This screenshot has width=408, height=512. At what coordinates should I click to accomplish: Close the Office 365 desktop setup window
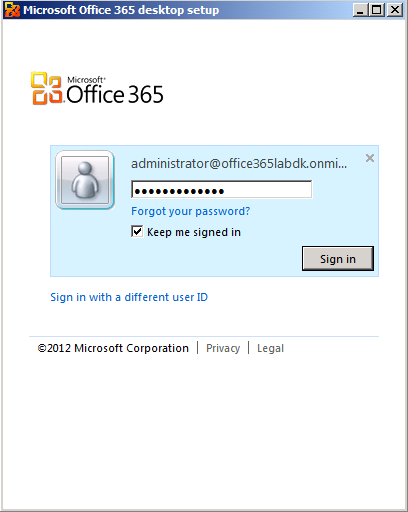click(x=395, y=10)
